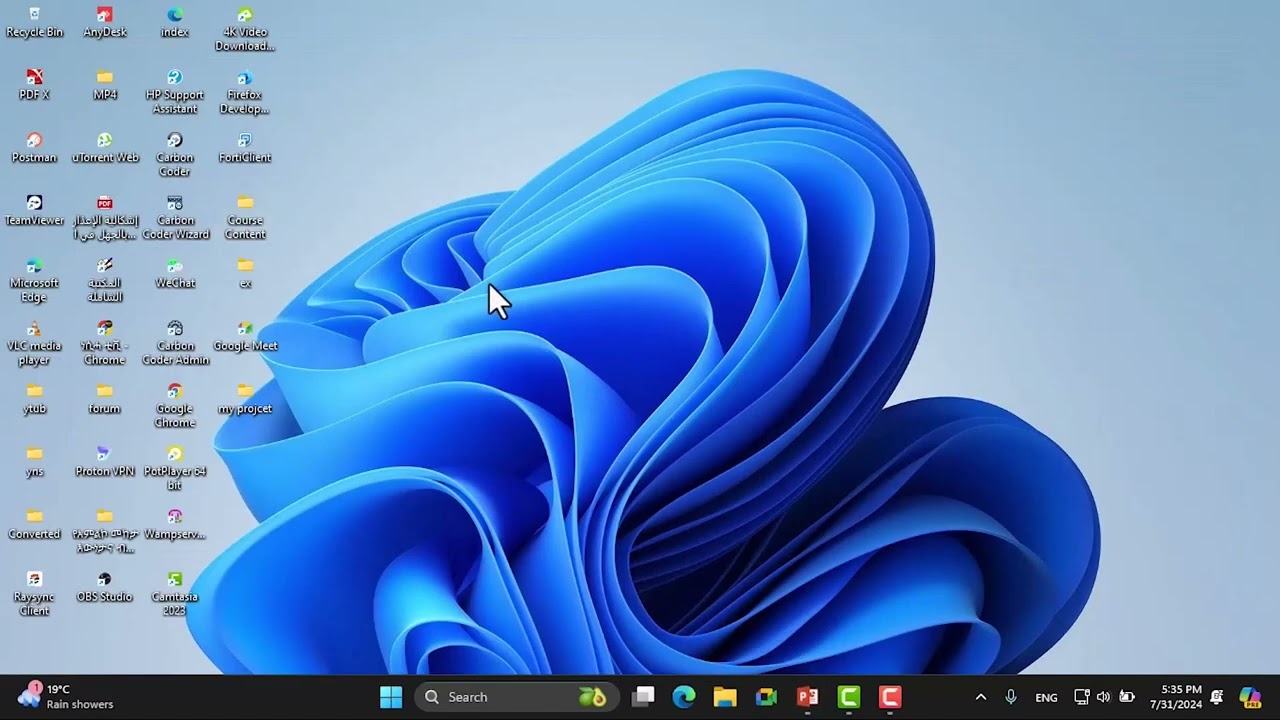Select the HP Support Assistant icon

tap(175, 93)
